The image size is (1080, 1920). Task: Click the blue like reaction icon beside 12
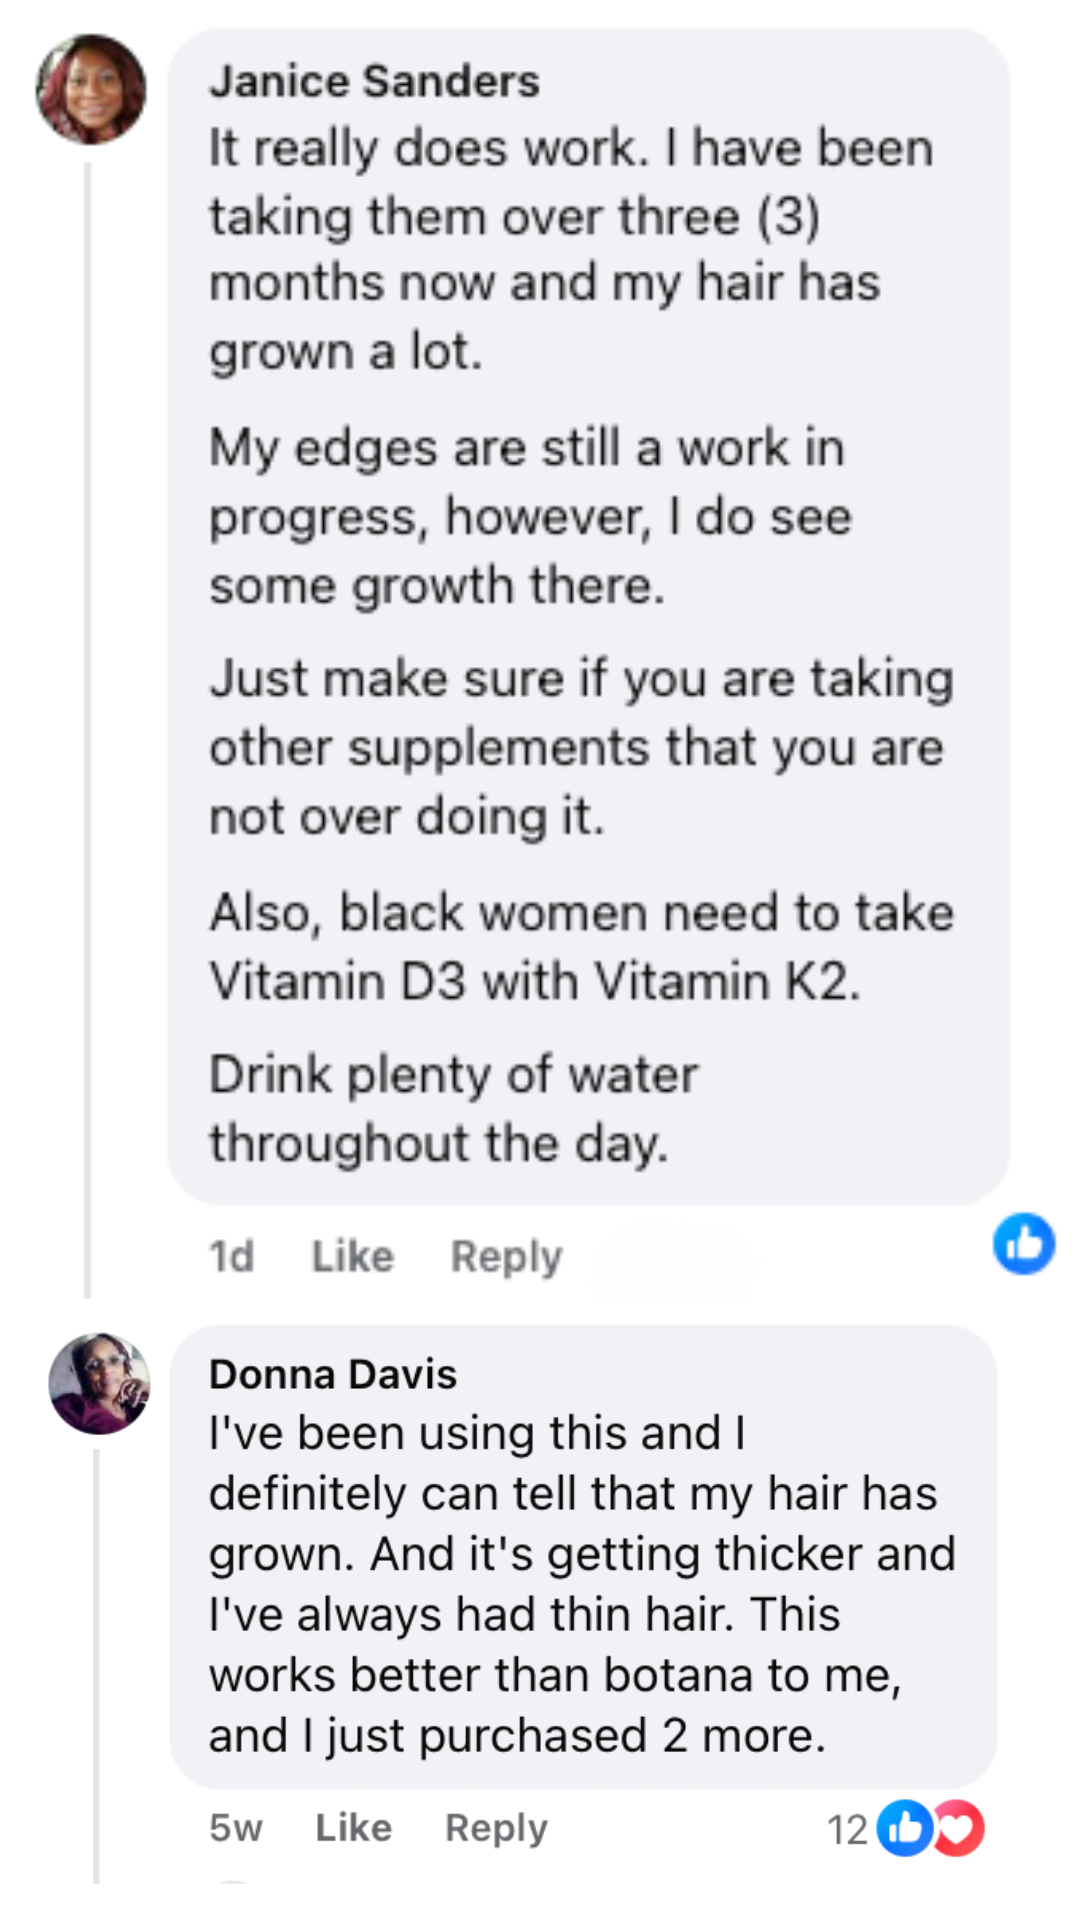tap(904, 1828)
